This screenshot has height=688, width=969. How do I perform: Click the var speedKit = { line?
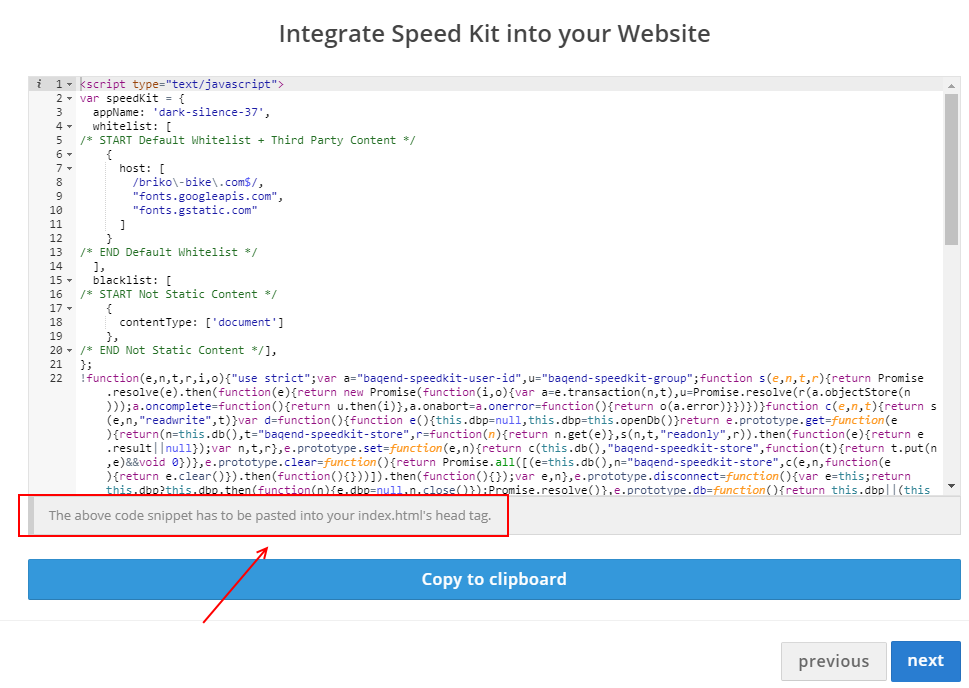[x=132, y=98]
